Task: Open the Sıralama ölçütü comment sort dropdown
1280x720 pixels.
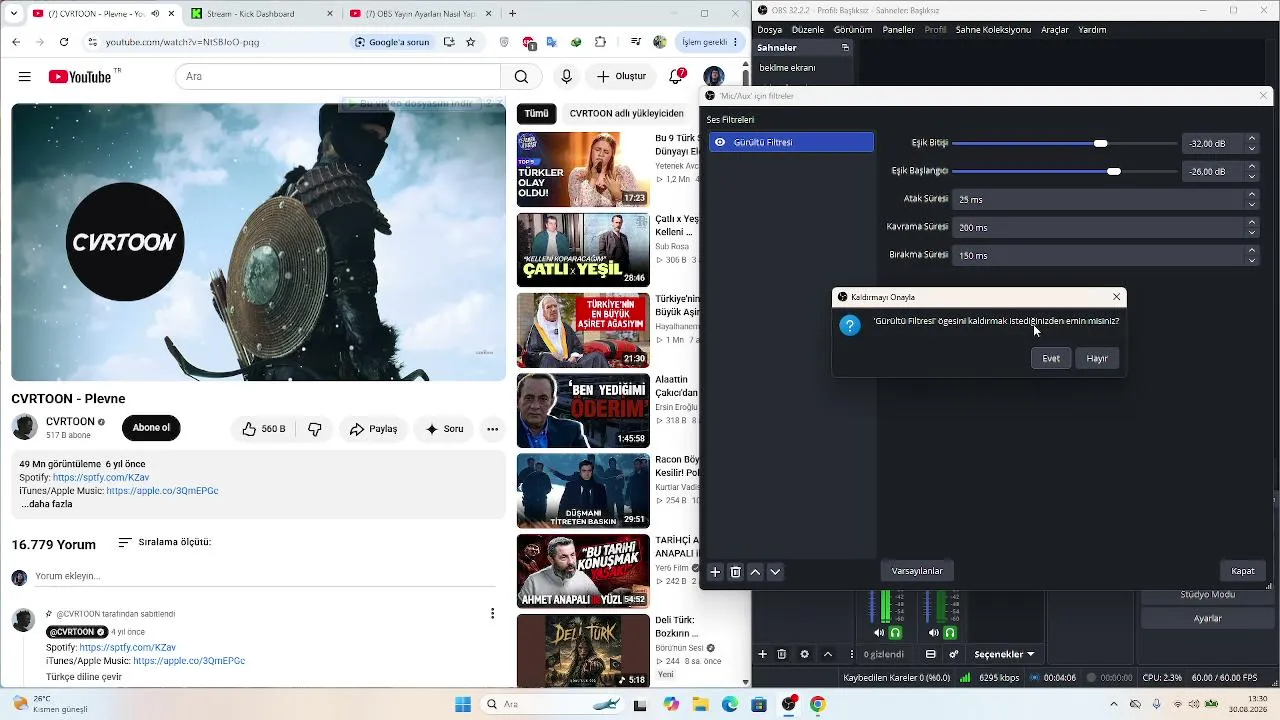Action: coord(164,542)
